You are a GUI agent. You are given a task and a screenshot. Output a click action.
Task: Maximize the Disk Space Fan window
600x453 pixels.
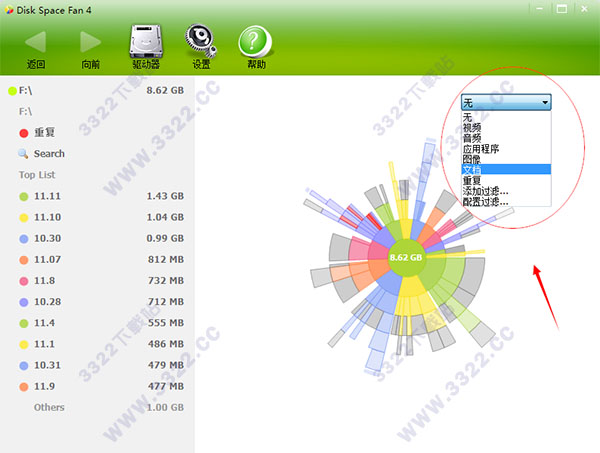(562, 8)
